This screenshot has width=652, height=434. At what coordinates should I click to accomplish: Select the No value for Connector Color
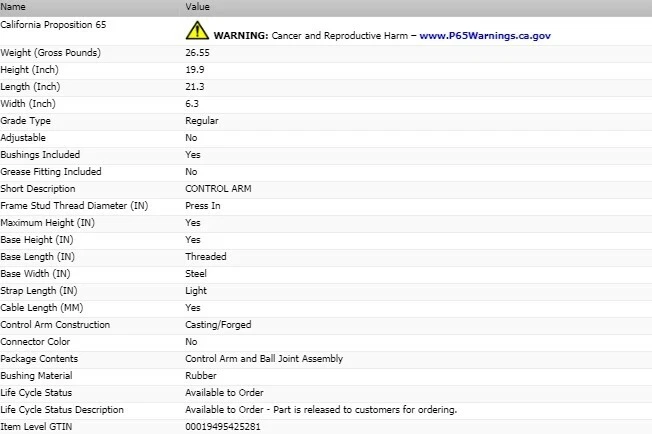point(191,342)
